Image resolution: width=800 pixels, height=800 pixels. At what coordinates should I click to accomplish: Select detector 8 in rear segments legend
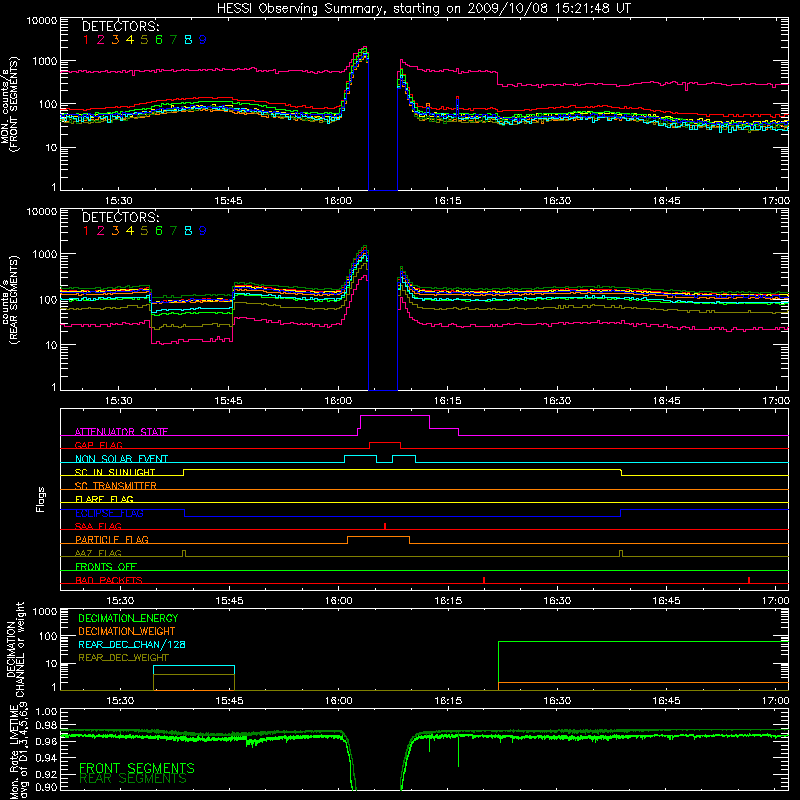click(x=188, y=231)
